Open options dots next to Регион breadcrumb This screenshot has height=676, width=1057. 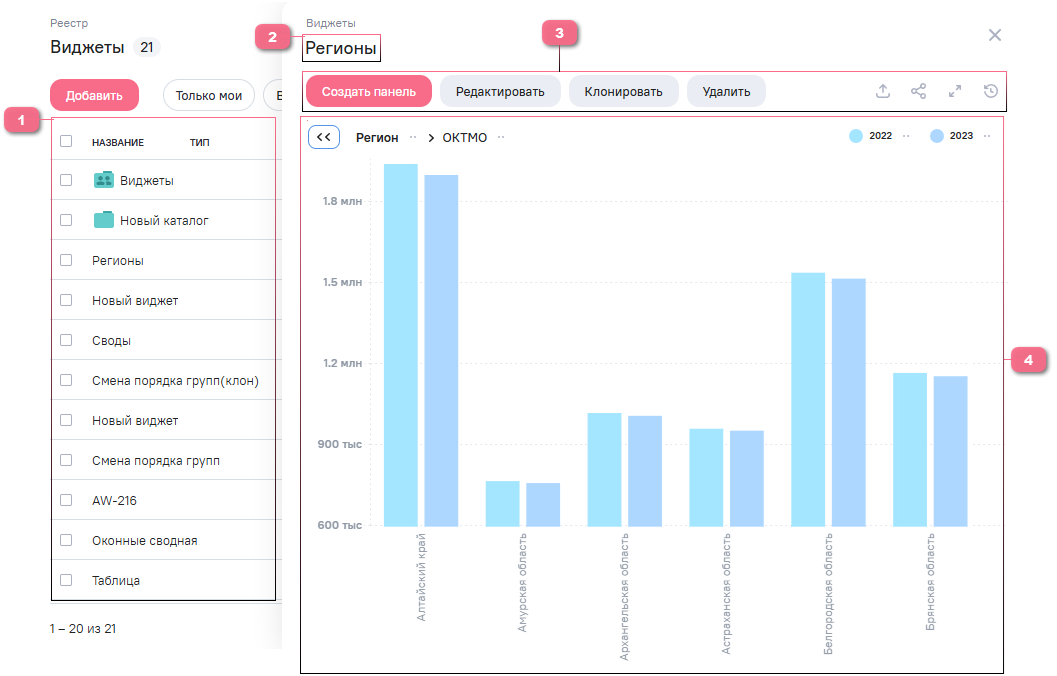(x=413, y=137)
